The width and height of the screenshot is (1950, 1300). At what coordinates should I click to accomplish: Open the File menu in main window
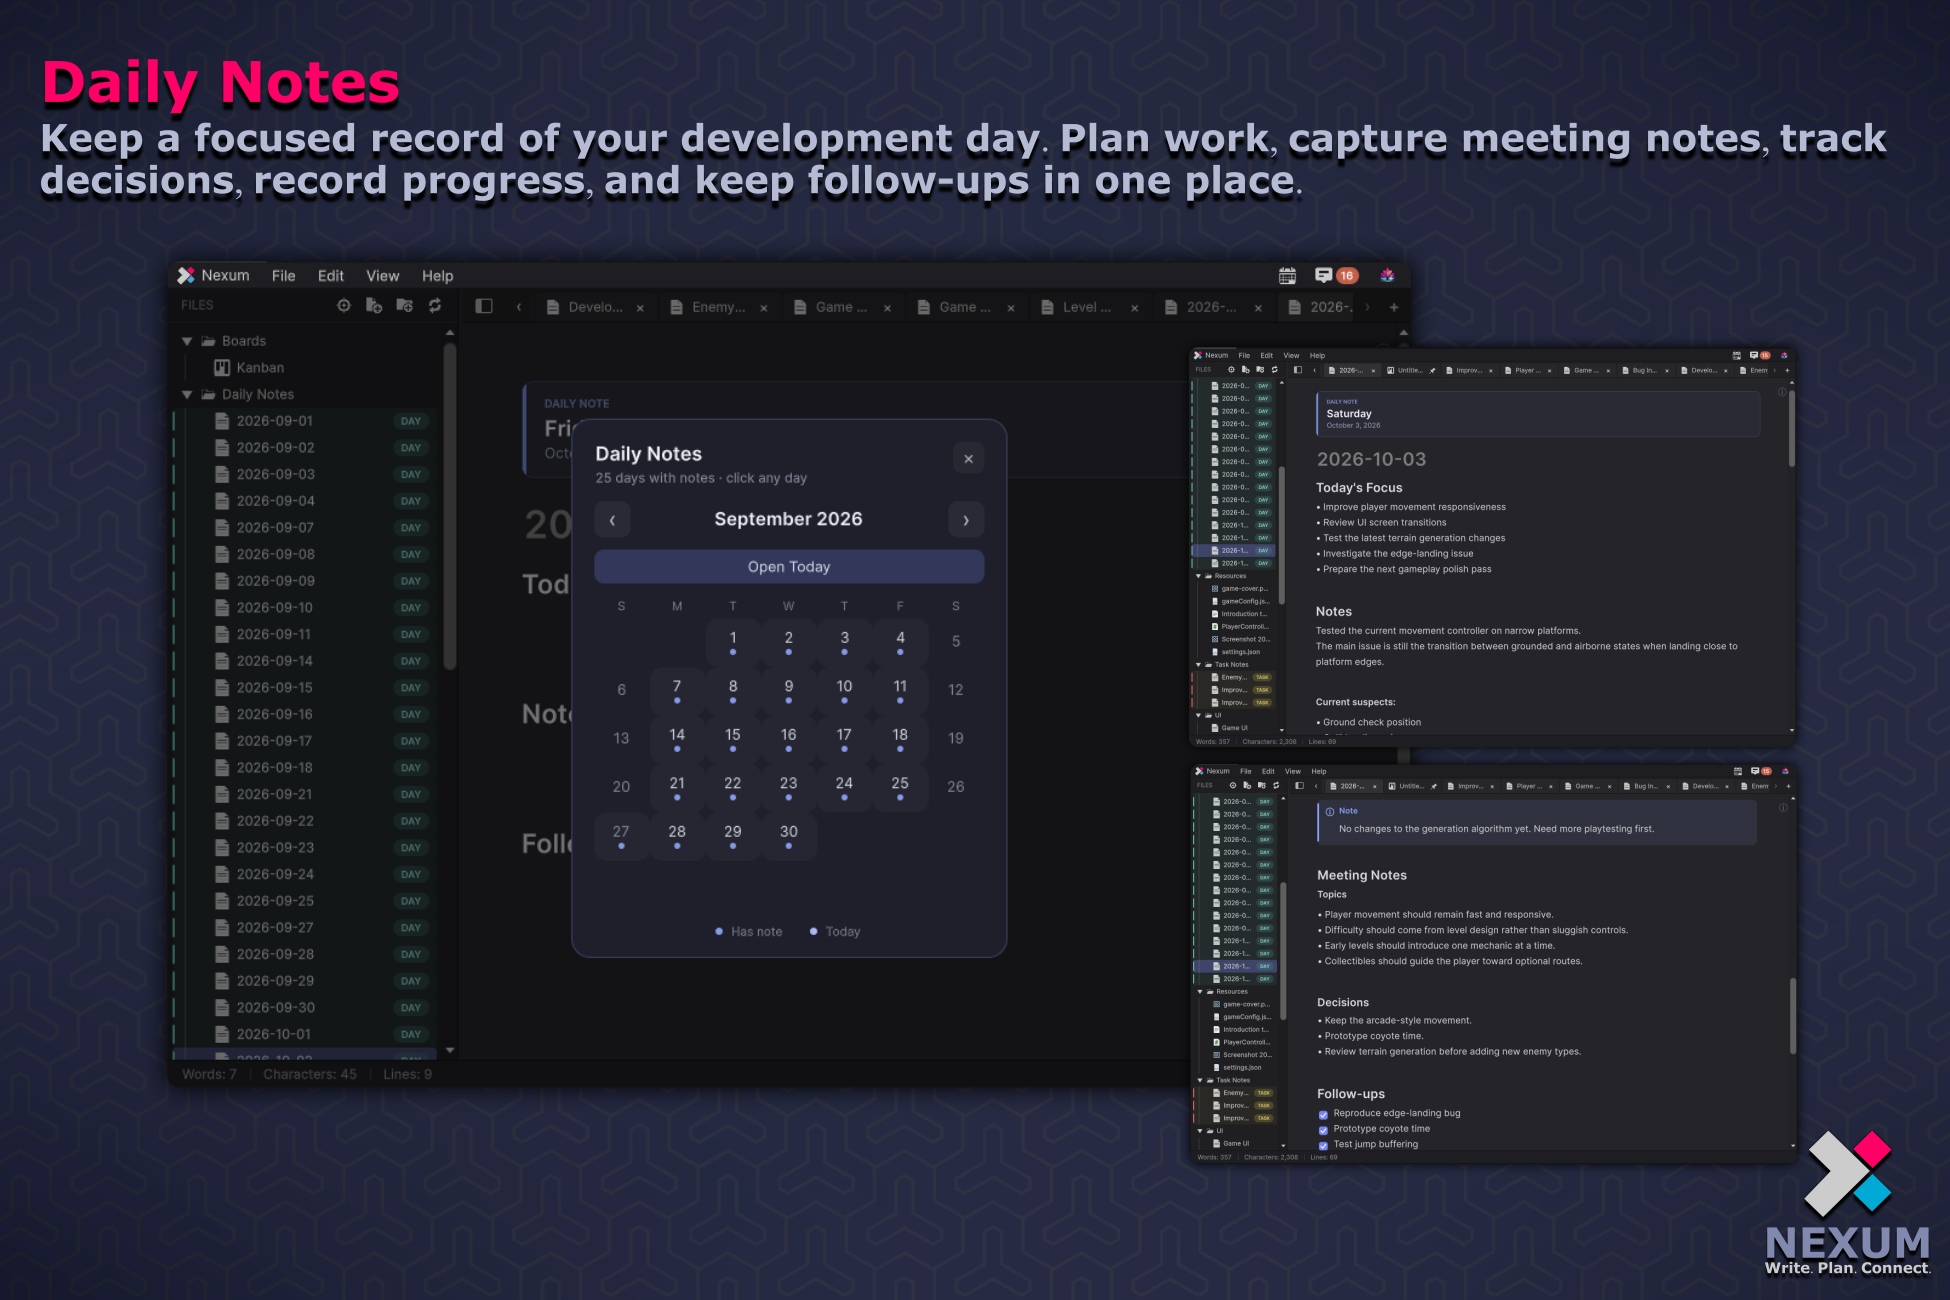pyautogui.click(x=284, y=276)
